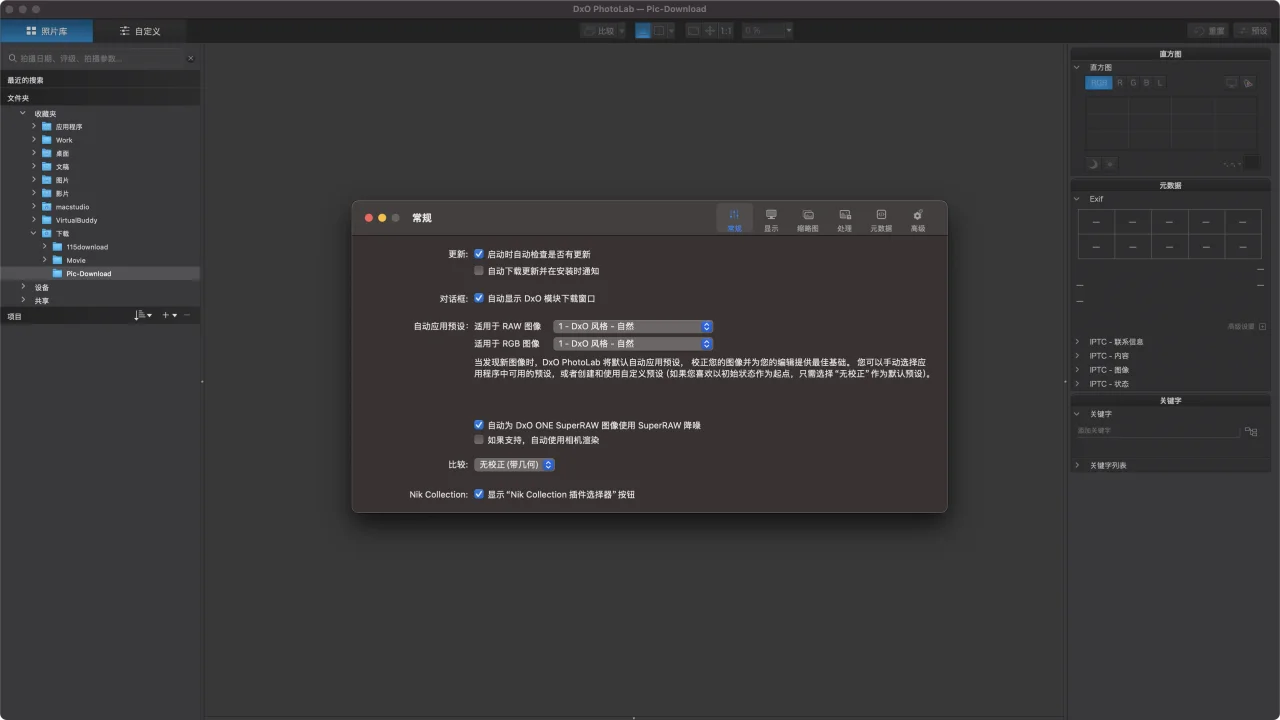Toggle 启动时自动检查是否有更新 checkbox

[479, 254]
